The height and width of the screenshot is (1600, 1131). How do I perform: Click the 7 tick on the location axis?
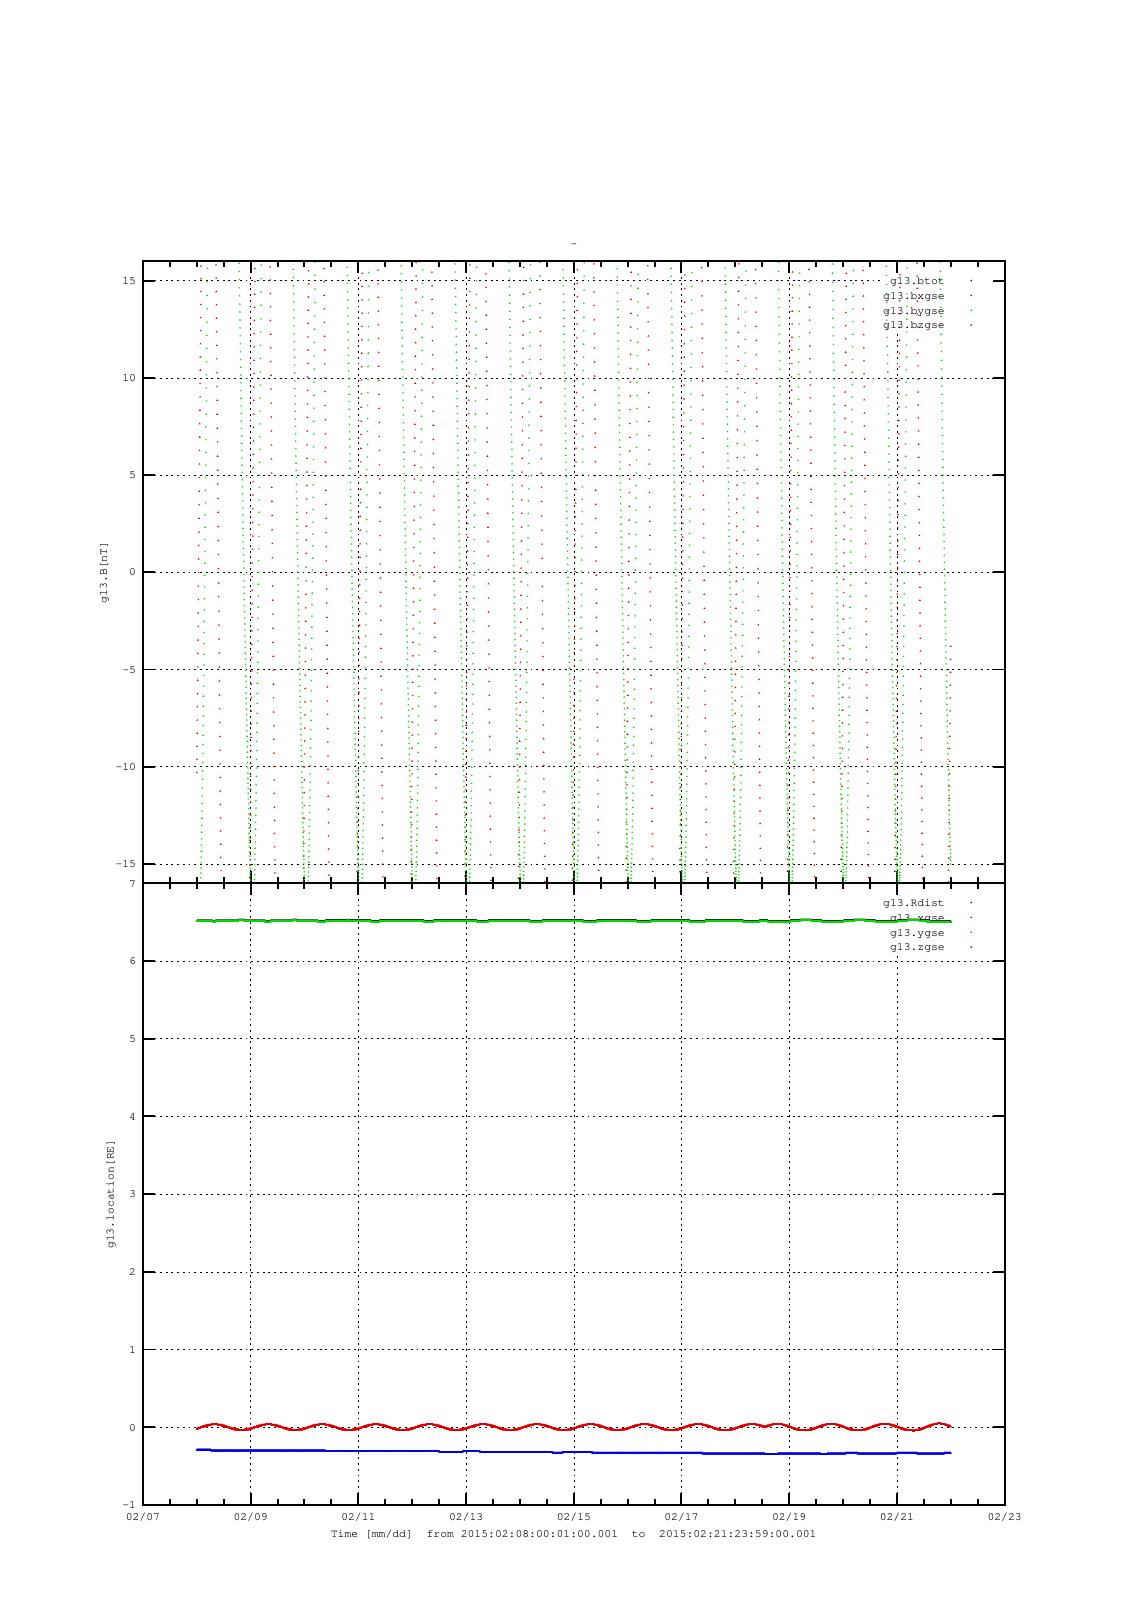[132, 884]
